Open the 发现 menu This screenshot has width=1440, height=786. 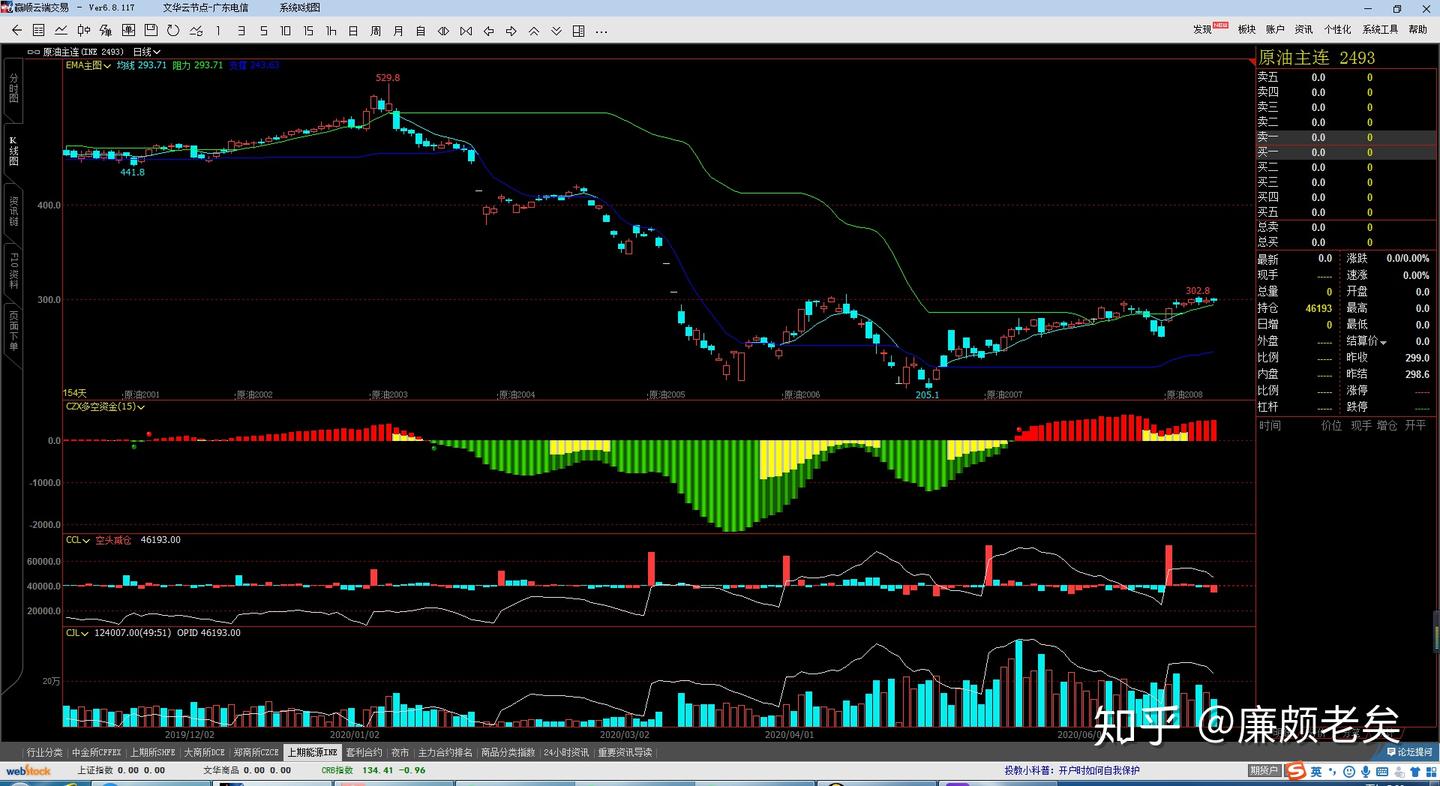coord(1203,30)
